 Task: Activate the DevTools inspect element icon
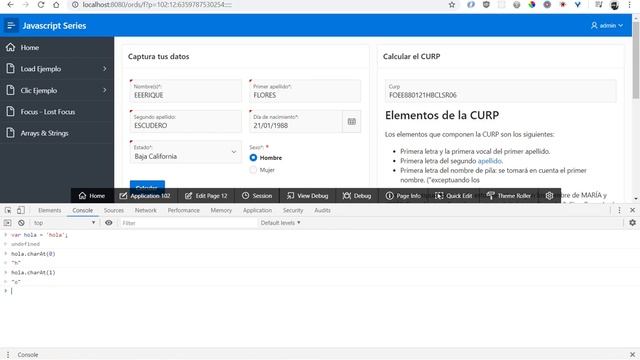8,210
